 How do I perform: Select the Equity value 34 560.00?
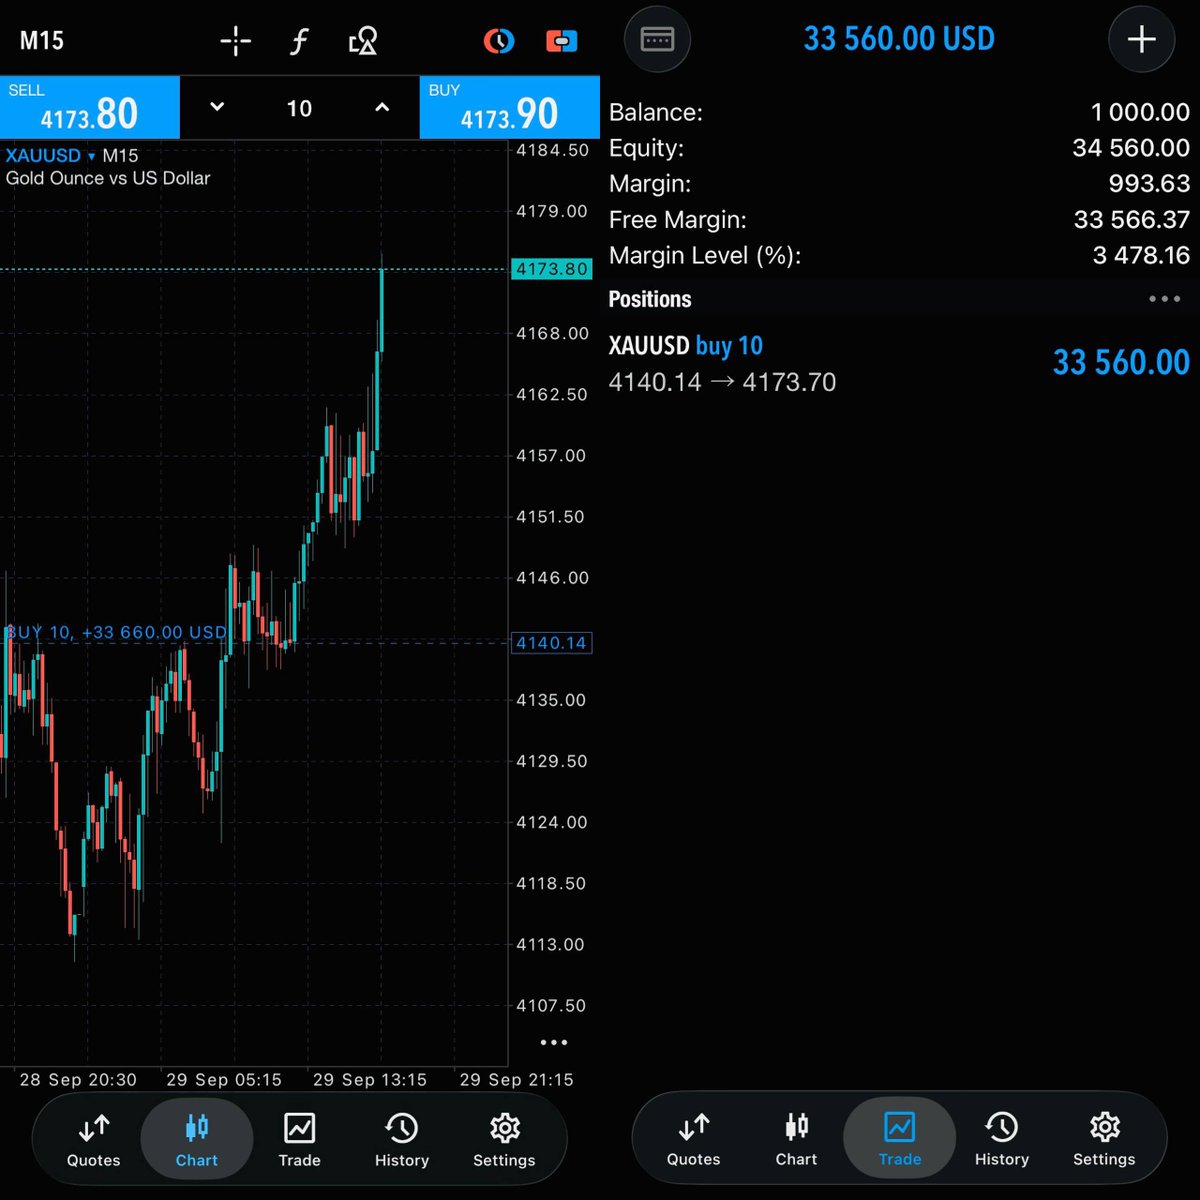[x=1131, y=148]
